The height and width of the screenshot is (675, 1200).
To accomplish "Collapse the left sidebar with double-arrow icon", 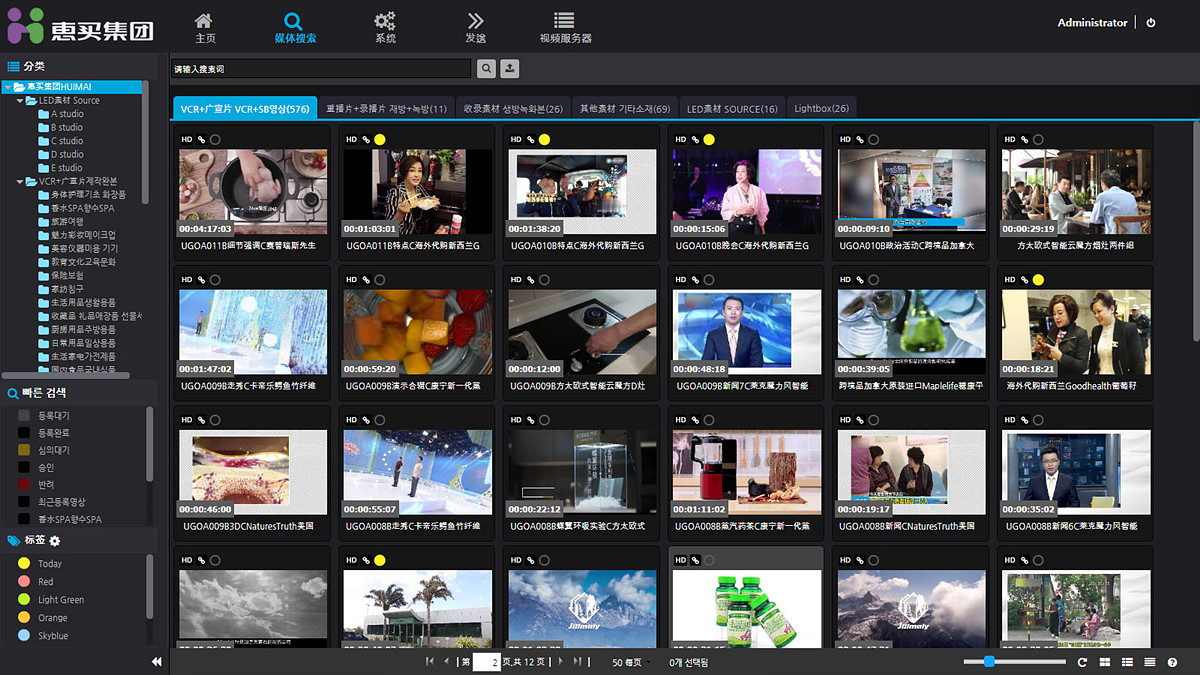I will (x=157, y=662).
